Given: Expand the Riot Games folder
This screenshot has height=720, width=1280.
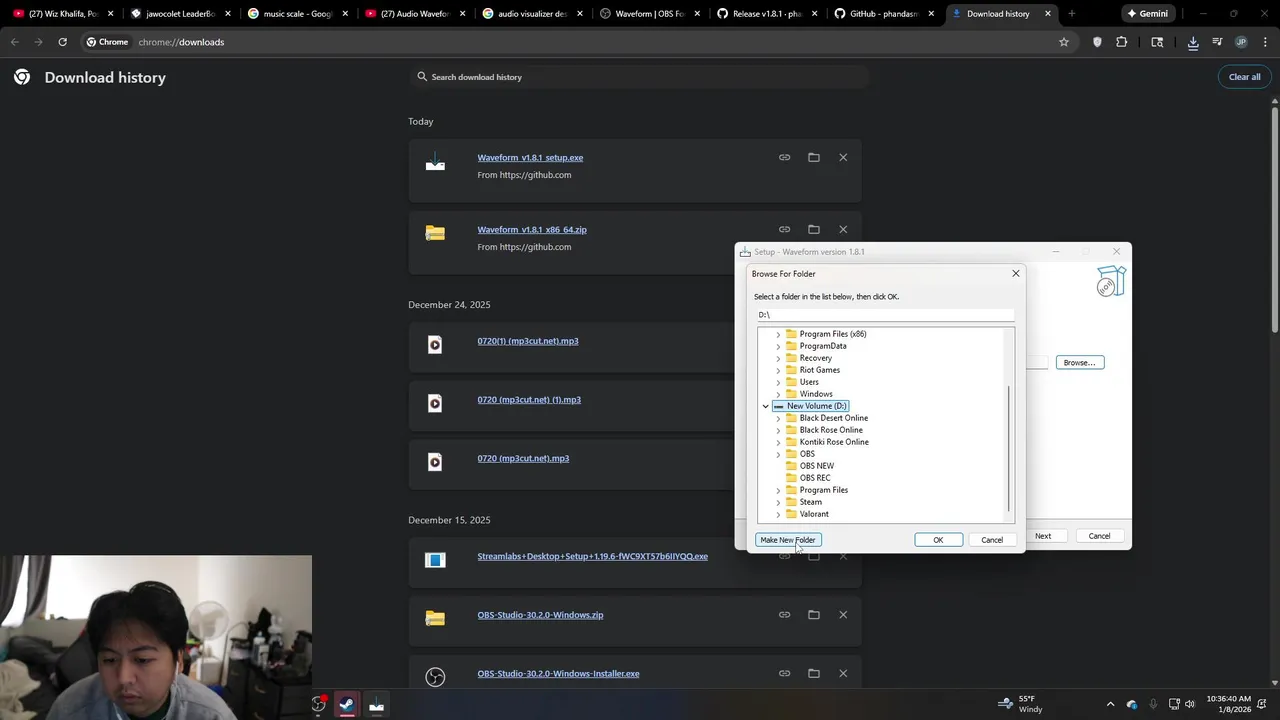Looking at the screenshot, I should pos(778,370).
